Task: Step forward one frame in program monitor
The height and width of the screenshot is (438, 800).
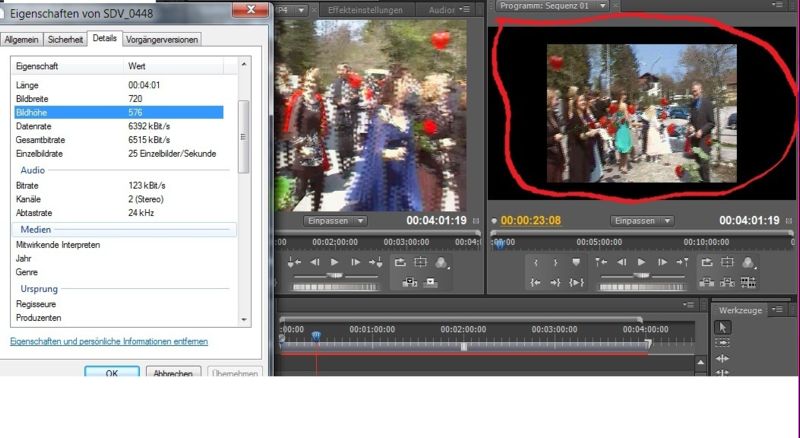Action: coord(660,262)
